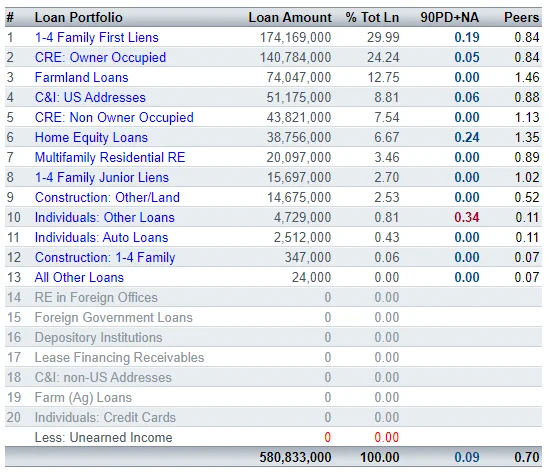This screenshot has height=473, width=549.
Task: Click the Peers column header
Action: 522,17
